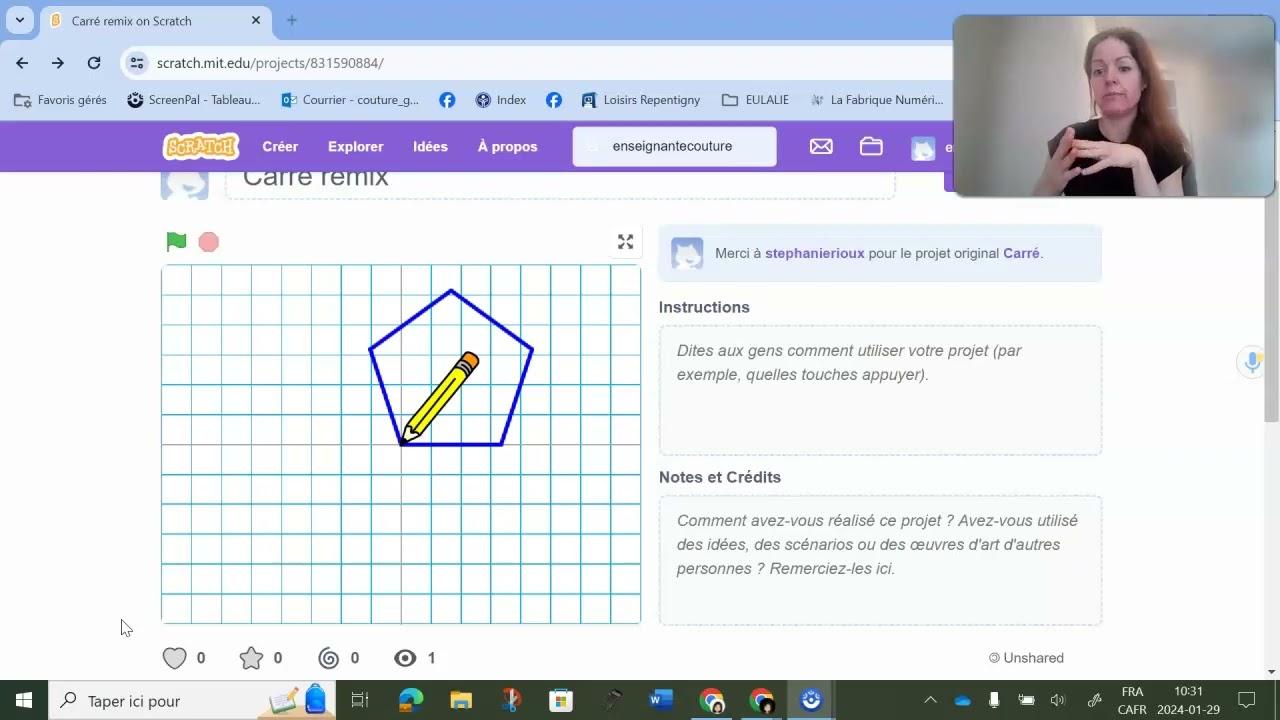Click the user avatar in Scratch navbar
Image resolution: width=1280 pixels, height=720 pixels.
pos(923,148)
